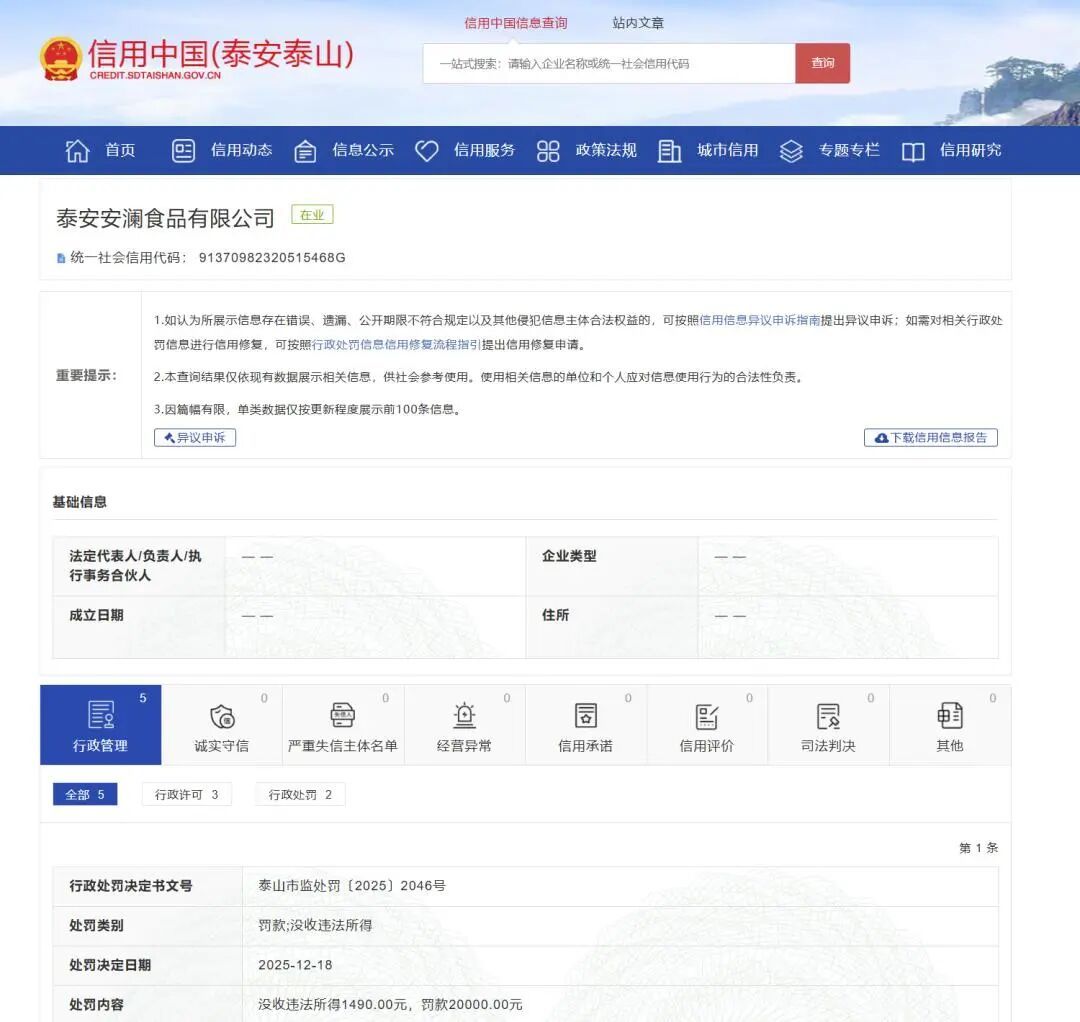Filter records by 行政许可

tap(187, 795)
